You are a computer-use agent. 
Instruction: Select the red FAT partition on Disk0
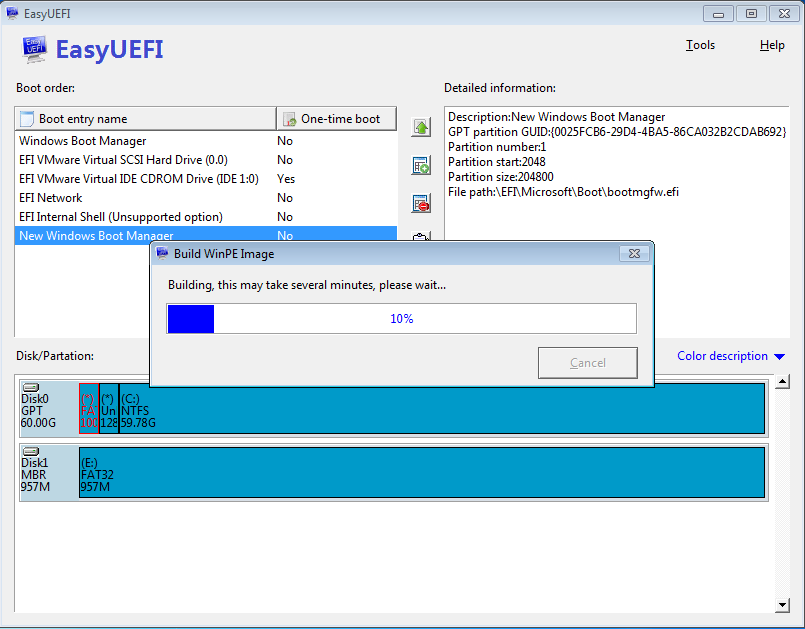[x=89, y=409]
